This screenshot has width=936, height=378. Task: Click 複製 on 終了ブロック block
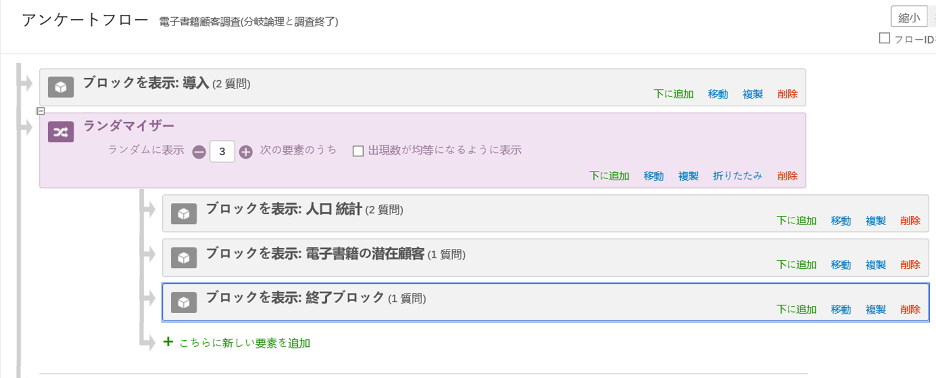876,309
